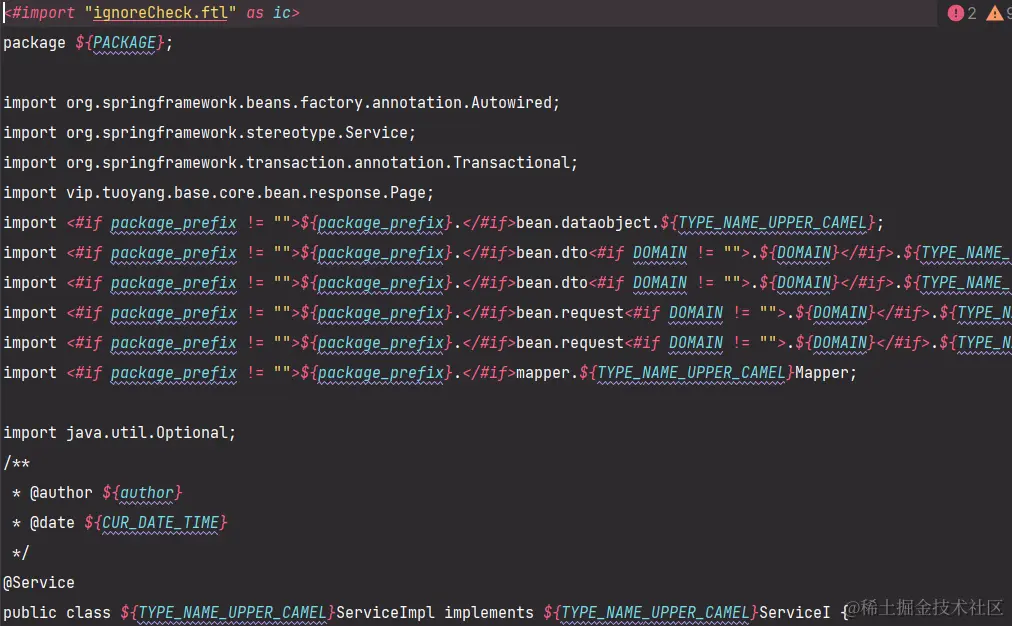This screenshot has height=626, width=1012.
Task: Click the yellow warning triangle indicator
Action: (995, 13)
